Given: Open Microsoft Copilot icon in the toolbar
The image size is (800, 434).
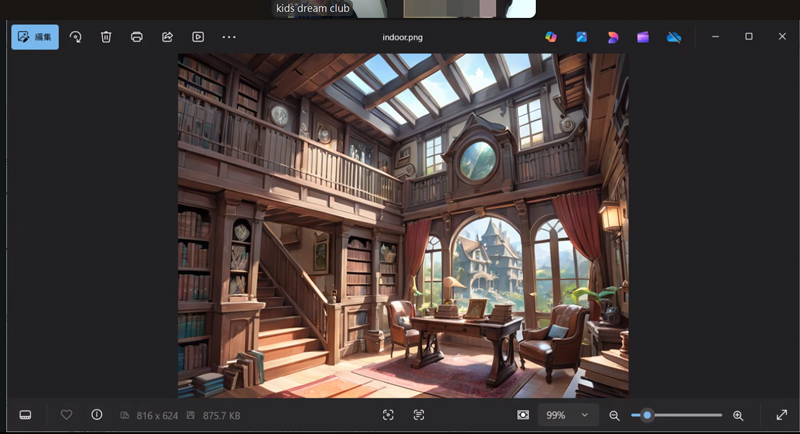Looking at the screenshot, I should [x=551, y=37].
